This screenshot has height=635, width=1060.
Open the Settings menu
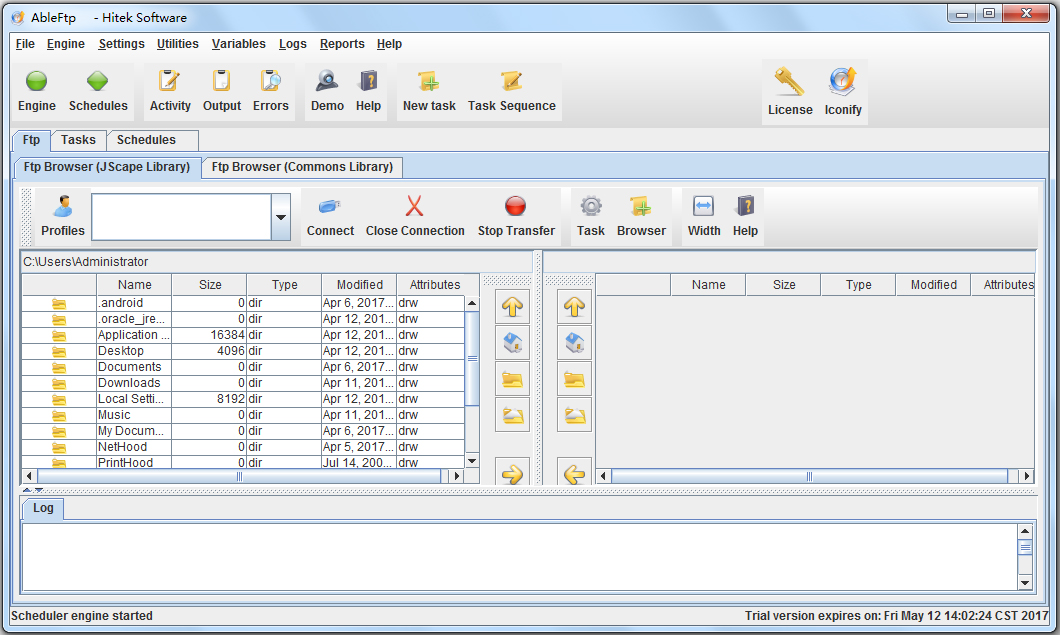point(121,44)
